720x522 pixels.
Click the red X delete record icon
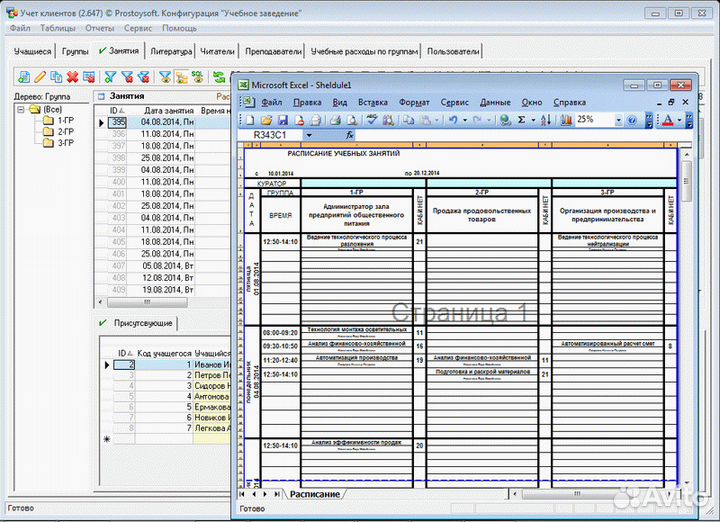coord(71,77)
